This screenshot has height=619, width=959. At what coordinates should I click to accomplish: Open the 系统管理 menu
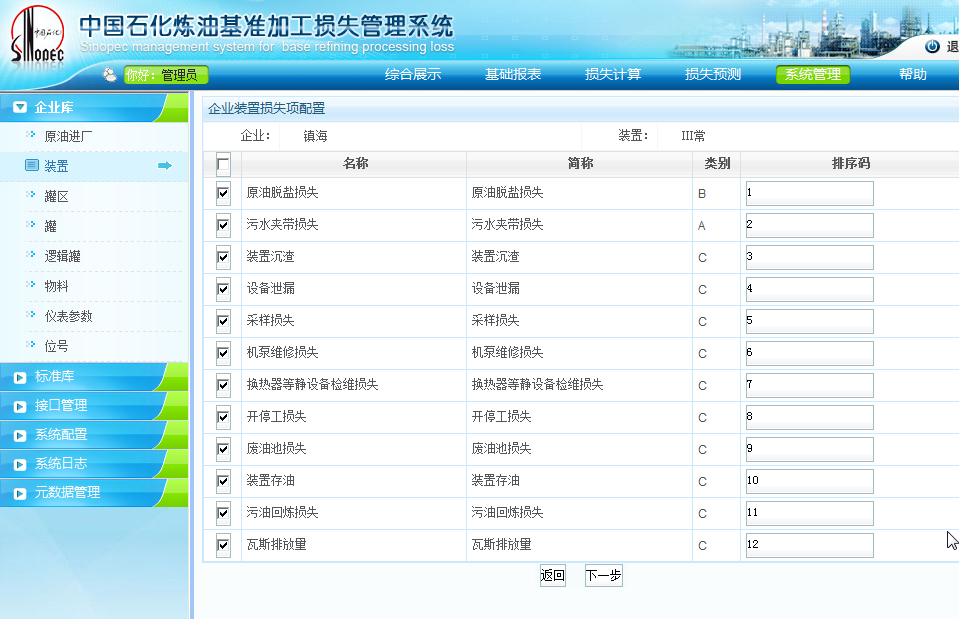813,75
